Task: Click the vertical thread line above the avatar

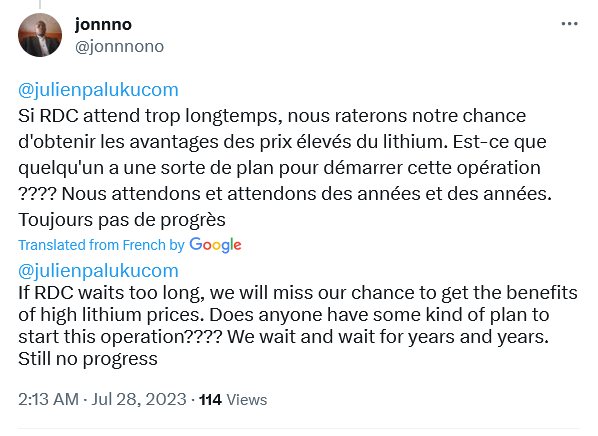Action: 40,4
